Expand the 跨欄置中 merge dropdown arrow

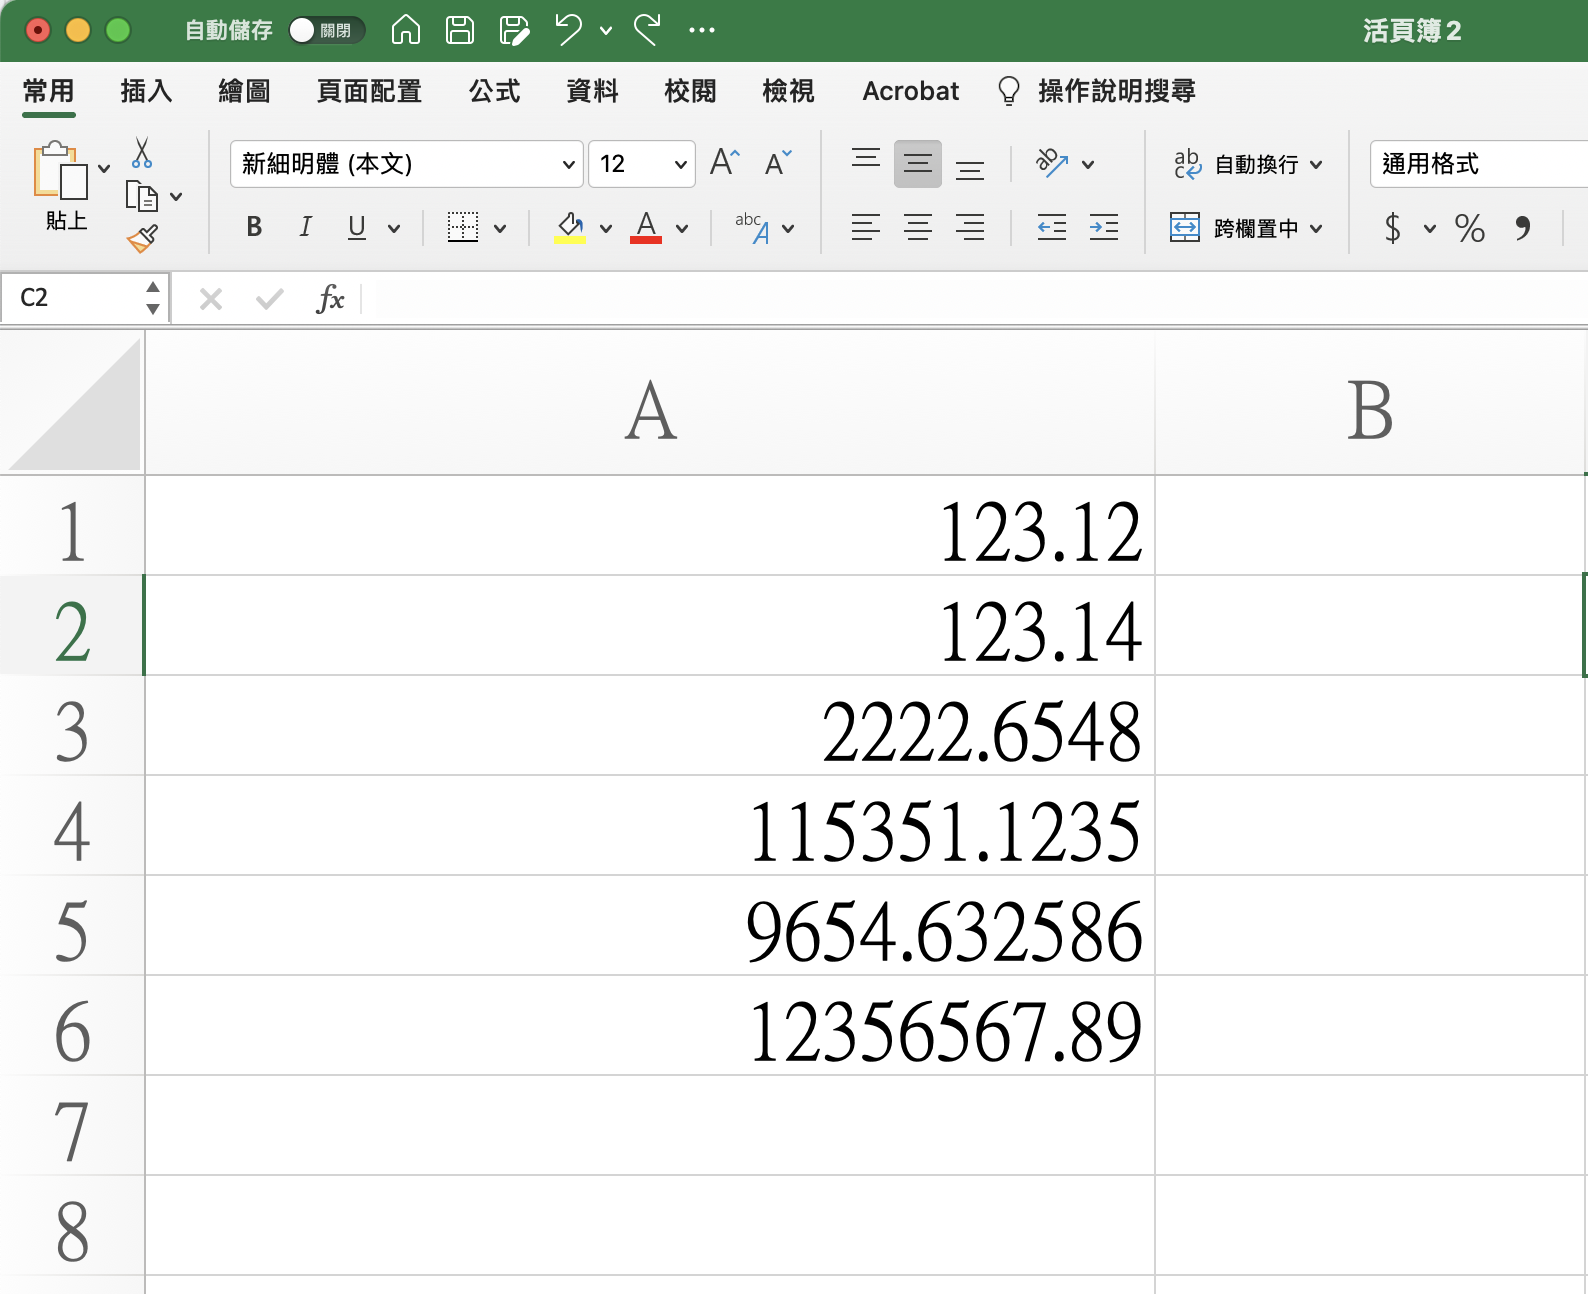point(1316,229)
